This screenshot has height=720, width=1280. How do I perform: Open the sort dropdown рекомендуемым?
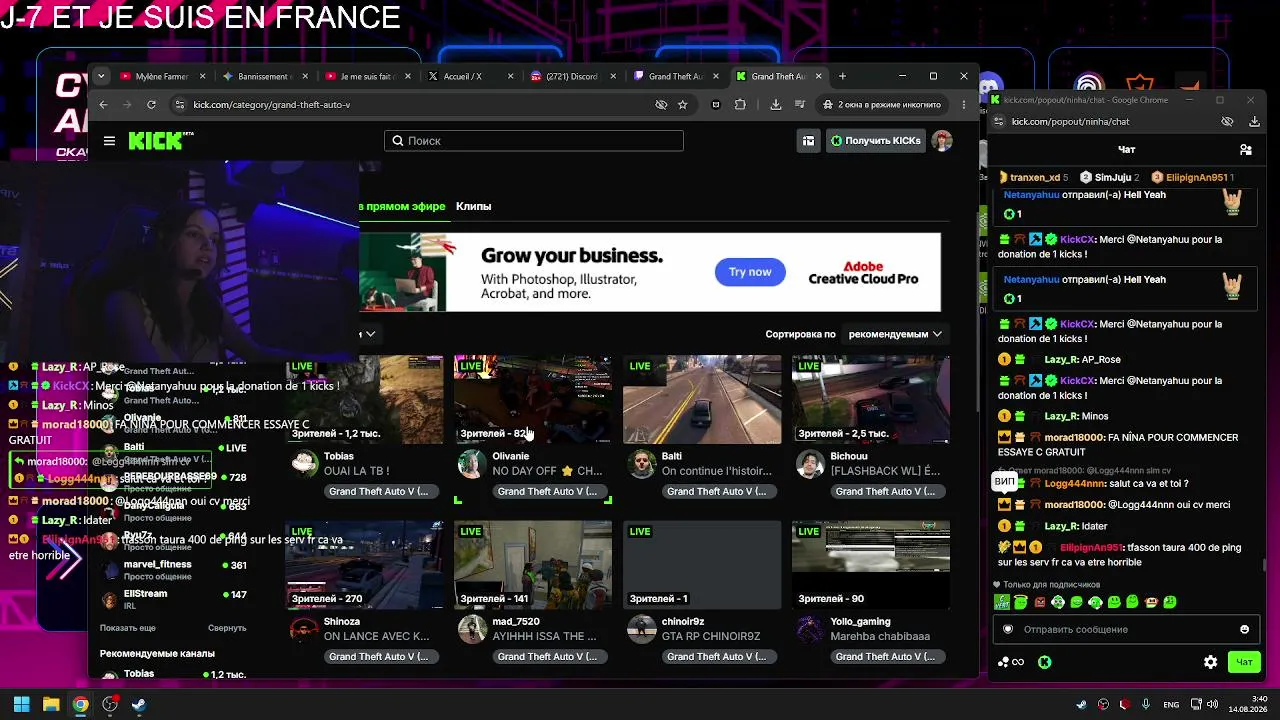pyautogui.click(x=895, y=334)
